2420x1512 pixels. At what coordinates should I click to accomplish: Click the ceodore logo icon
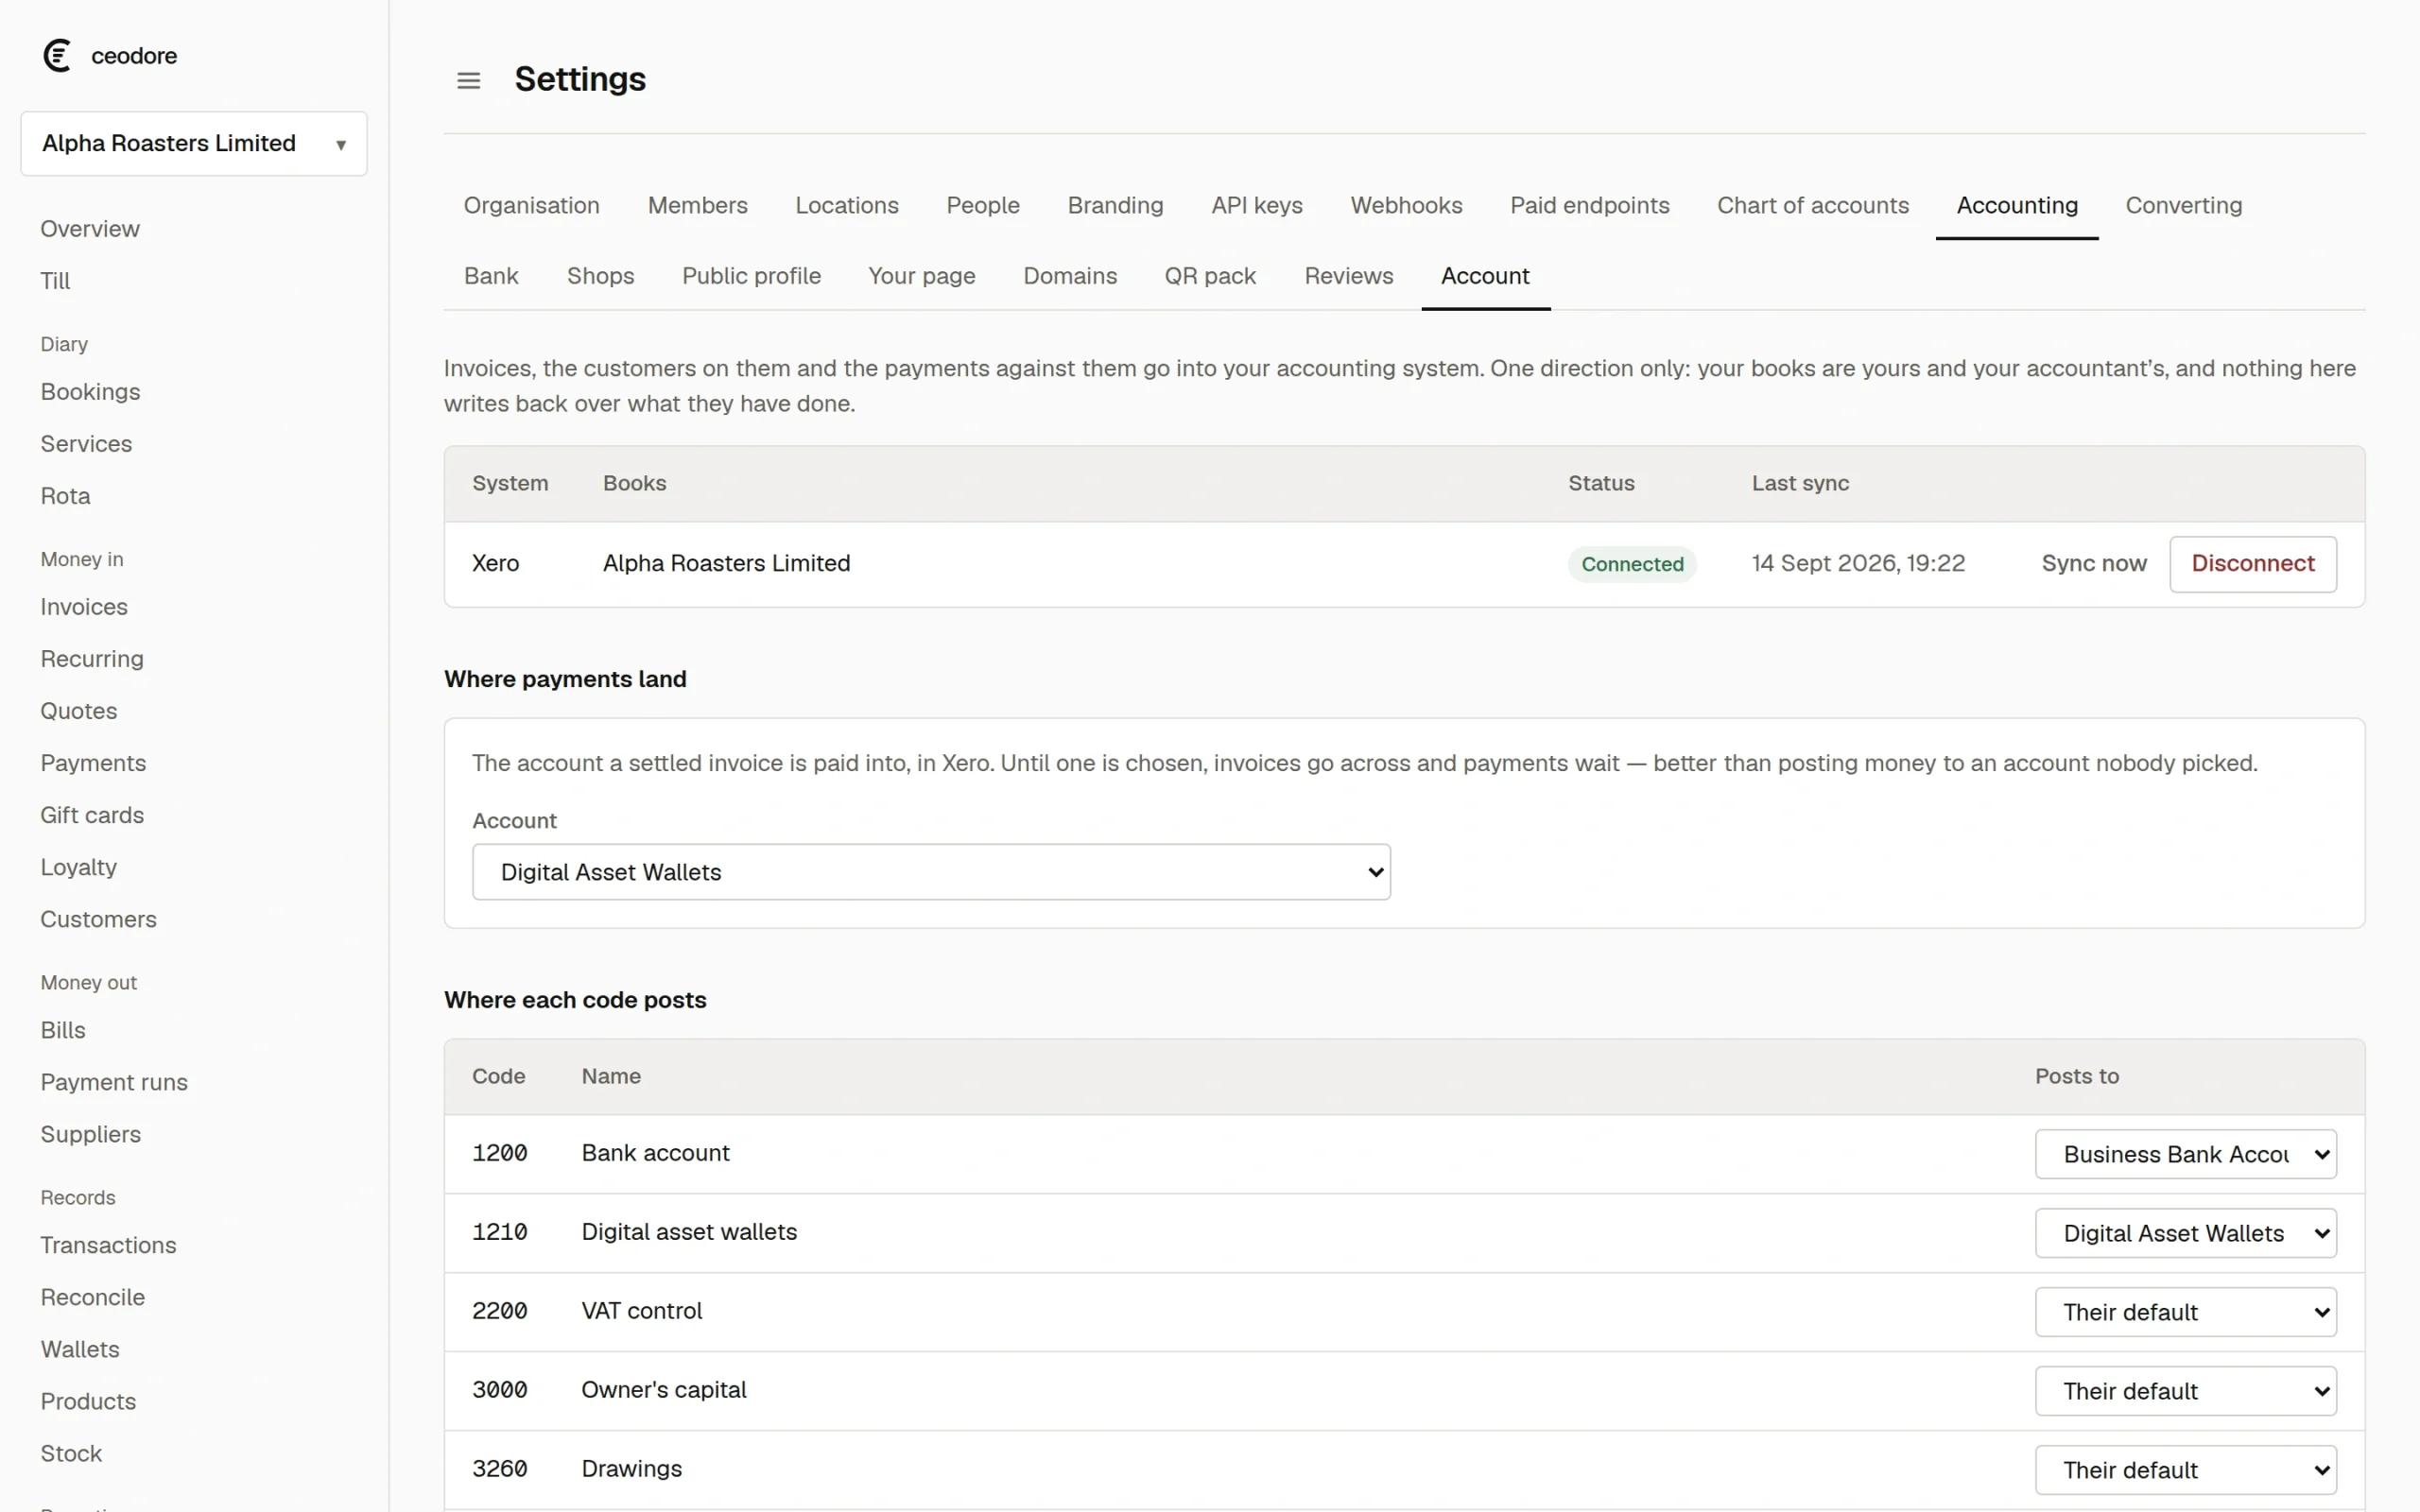(x=58, y=55)
